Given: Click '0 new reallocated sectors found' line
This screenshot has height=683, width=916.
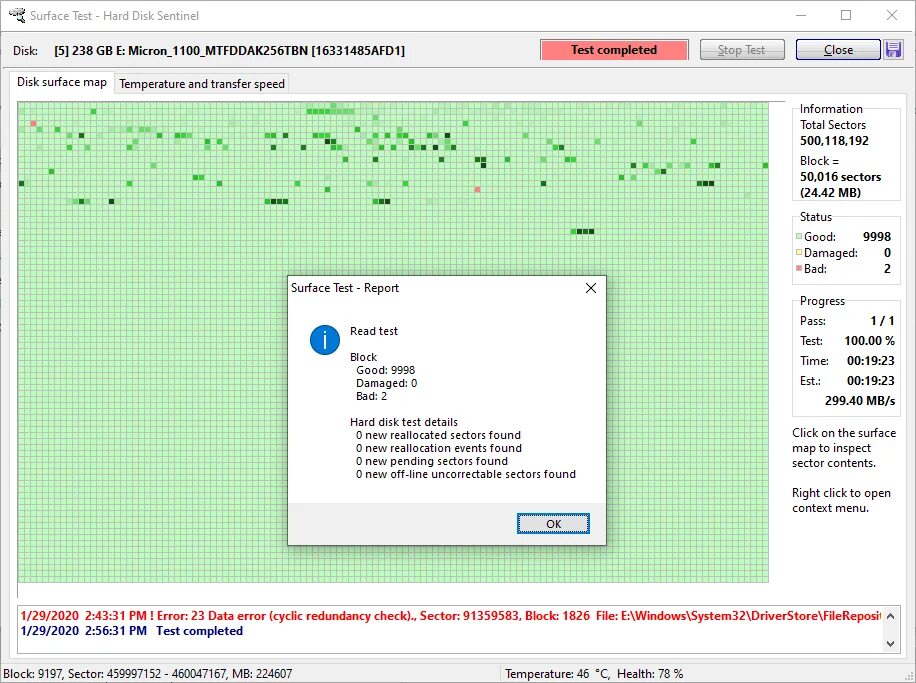Looking at the screenshot, I should (438, 435).
